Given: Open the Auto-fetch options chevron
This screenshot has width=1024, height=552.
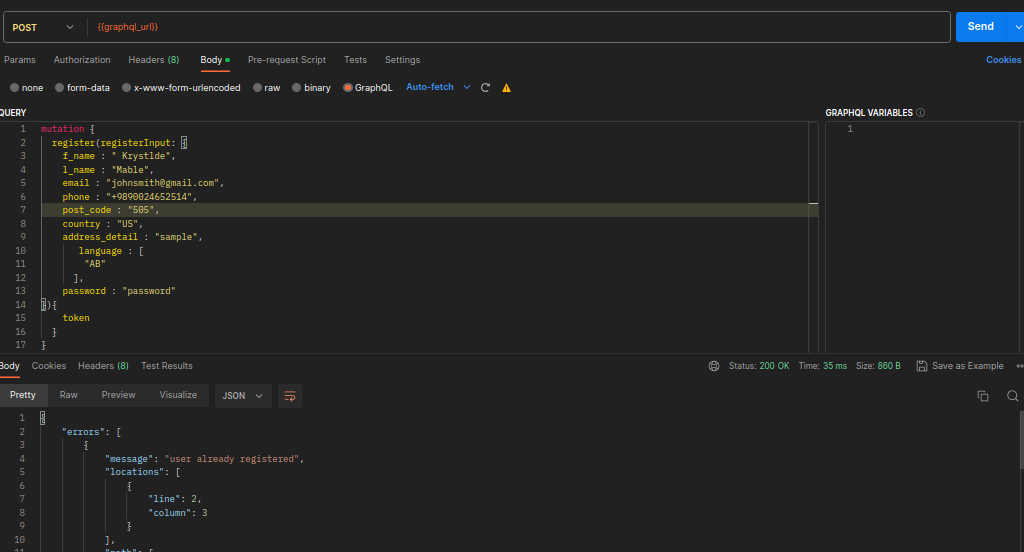Looking at the screenshot, I should click(467, 88).
